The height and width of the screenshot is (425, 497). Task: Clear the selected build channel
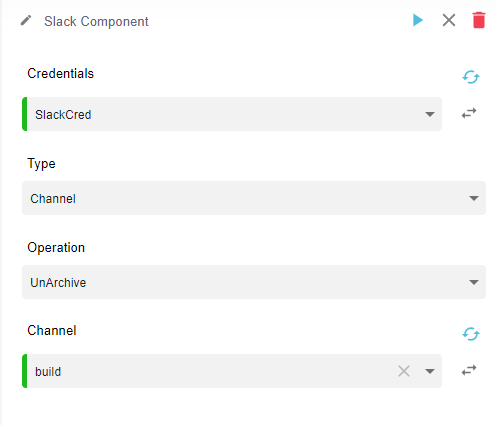click(x=404, y=371)
